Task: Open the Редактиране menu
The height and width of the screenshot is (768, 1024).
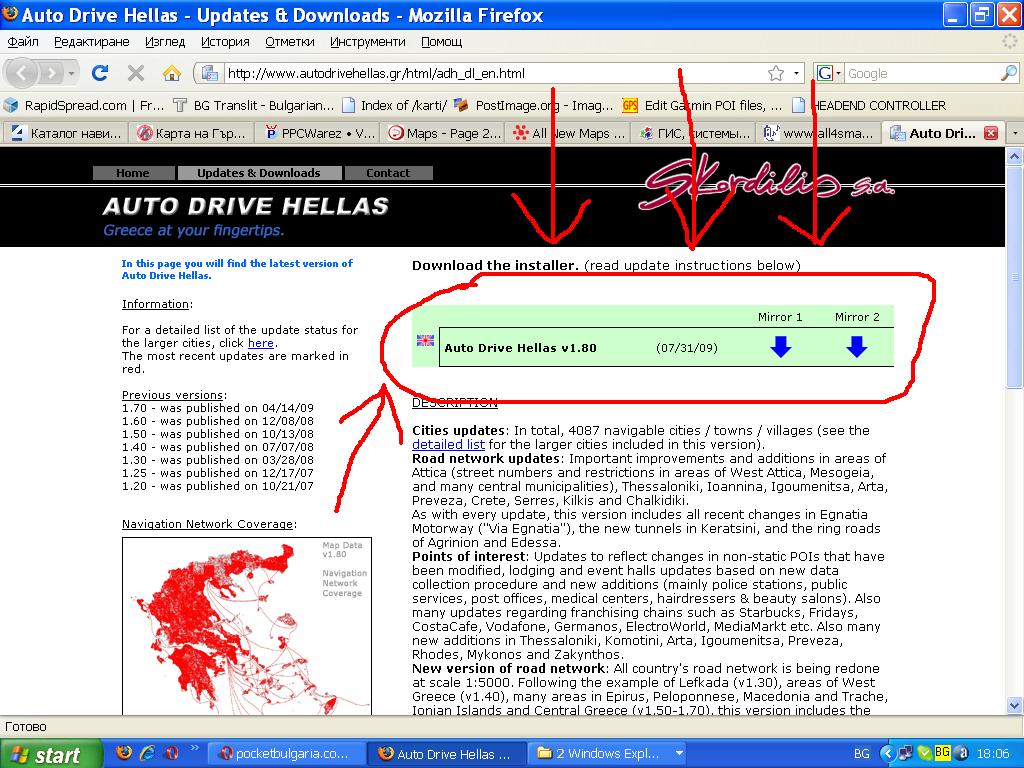Action: [91, 42]
